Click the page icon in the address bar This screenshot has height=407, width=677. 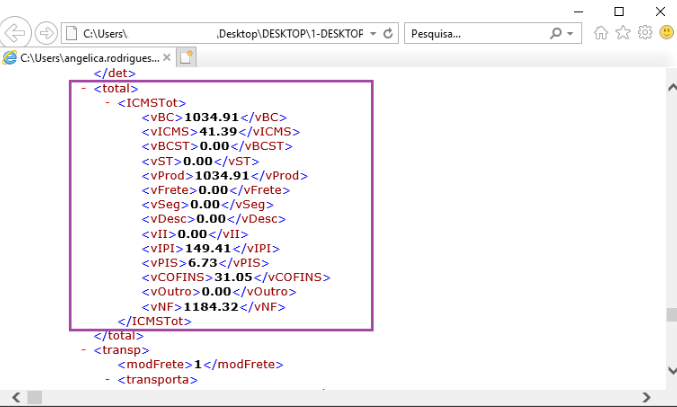pyautogui.click(x=71, y=33)
